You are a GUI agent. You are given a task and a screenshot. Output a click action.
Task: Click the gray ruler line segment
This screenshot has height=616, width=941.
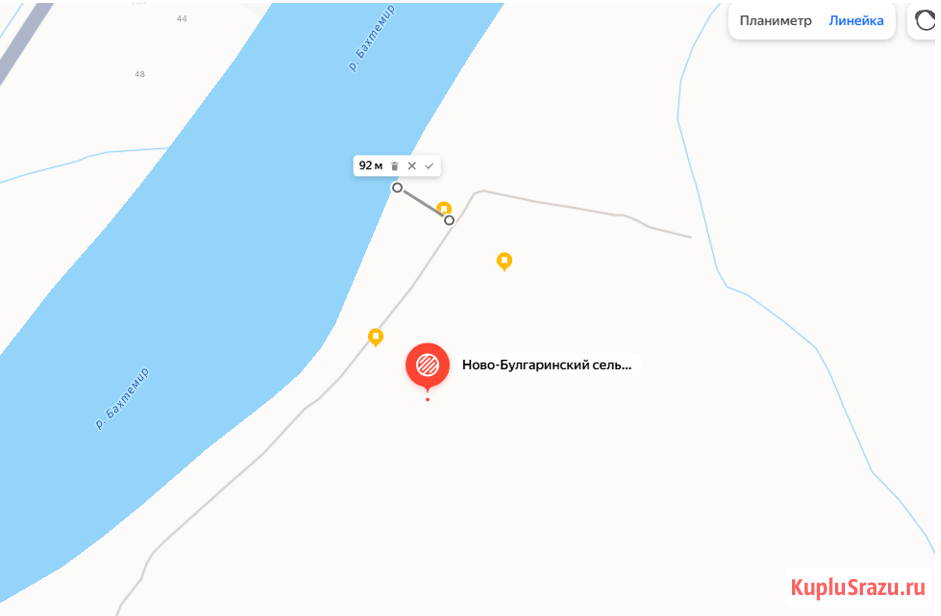(x=423, y=204)
